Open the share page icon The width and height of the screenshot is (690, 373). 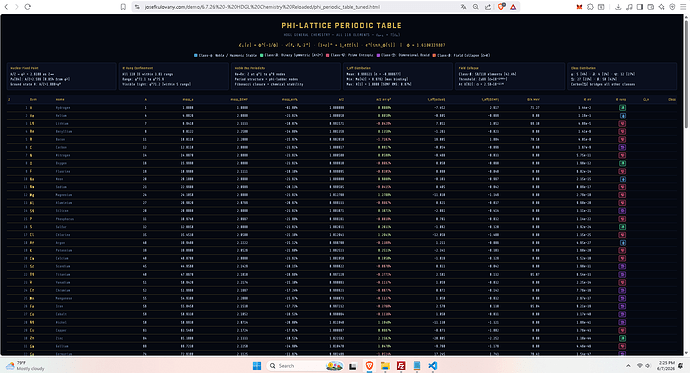pos(488,7)
